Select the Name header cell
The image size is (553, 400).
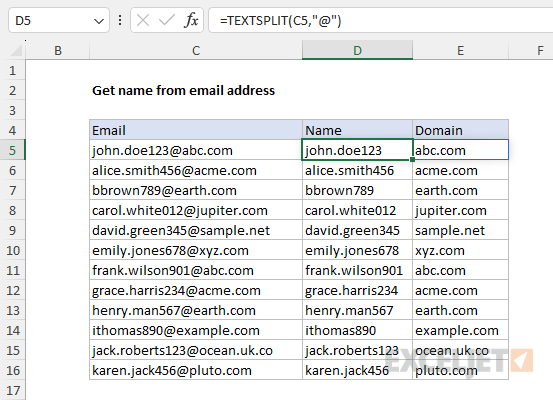point(357,130)
